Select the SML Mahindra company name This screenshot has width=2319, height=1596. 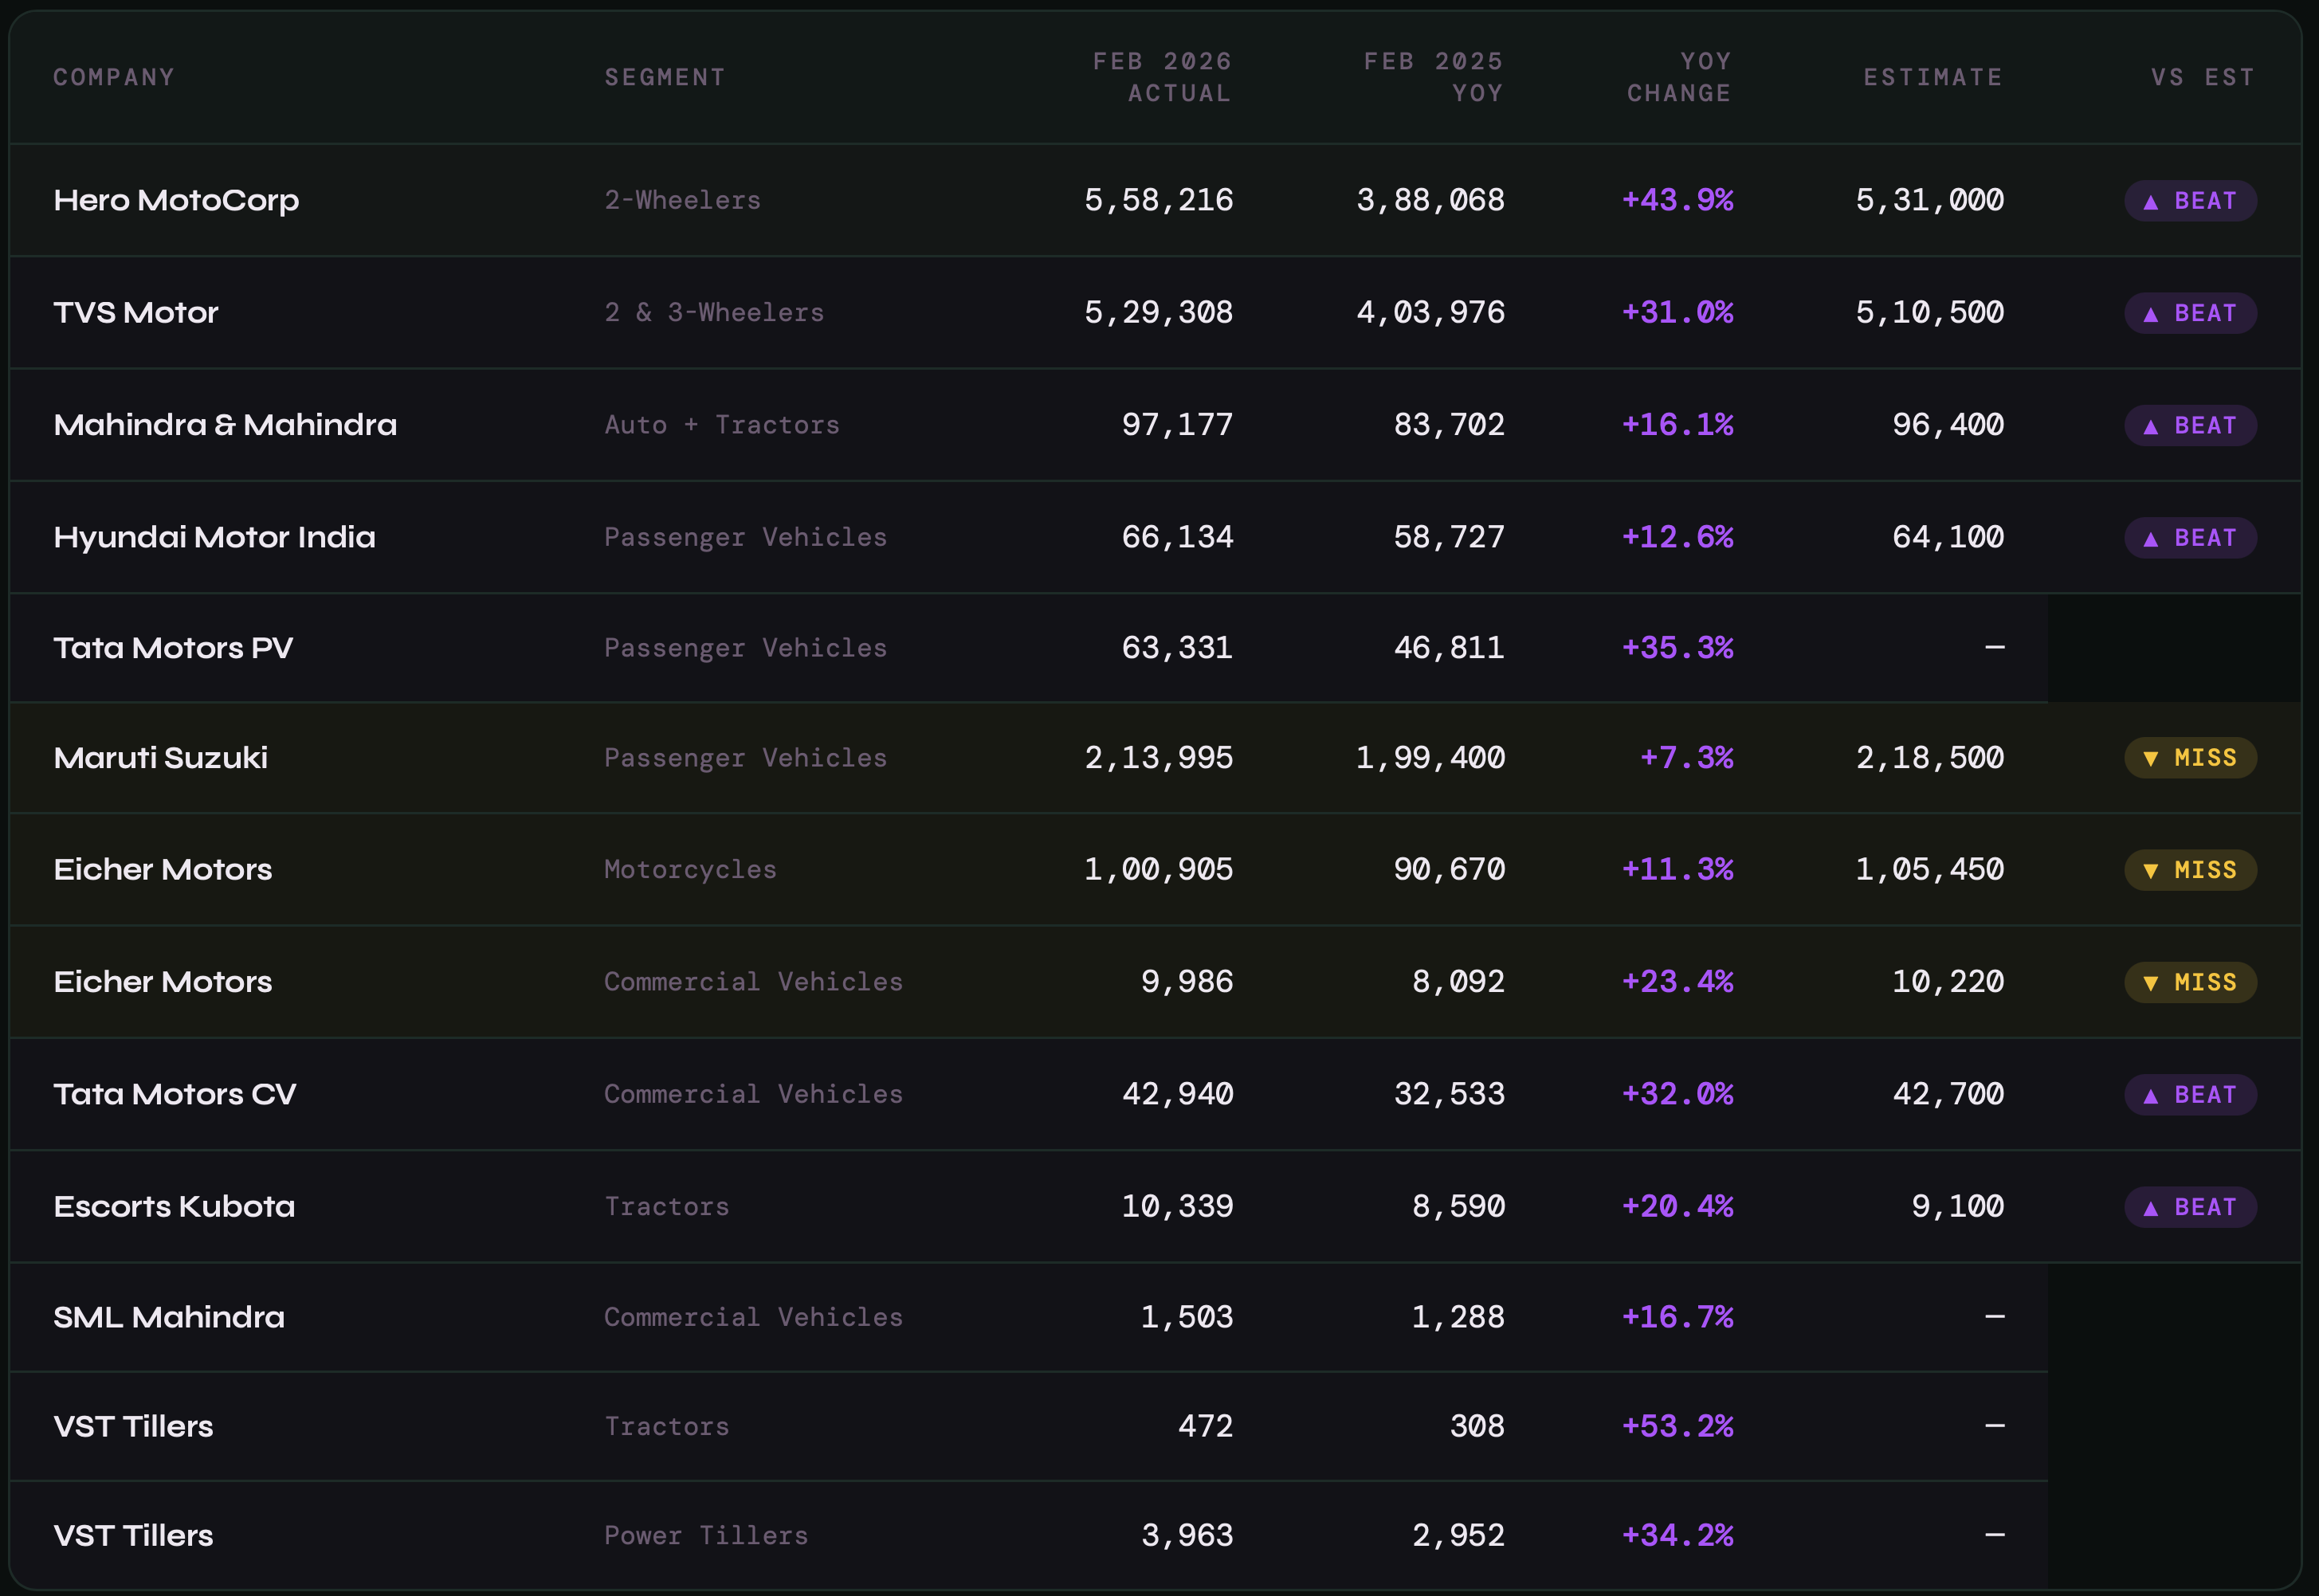[x=169, y=1317]
